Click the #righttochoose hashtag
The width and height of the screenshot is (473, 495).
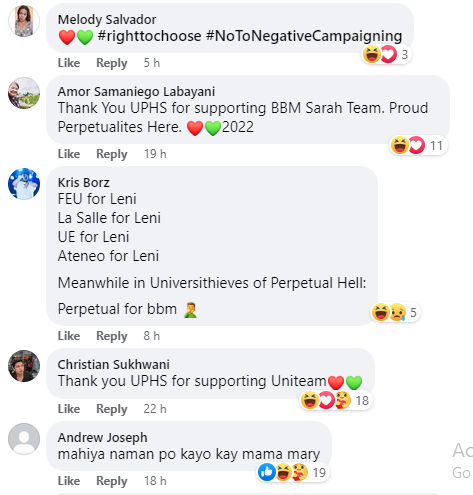(x=149, y=36)
